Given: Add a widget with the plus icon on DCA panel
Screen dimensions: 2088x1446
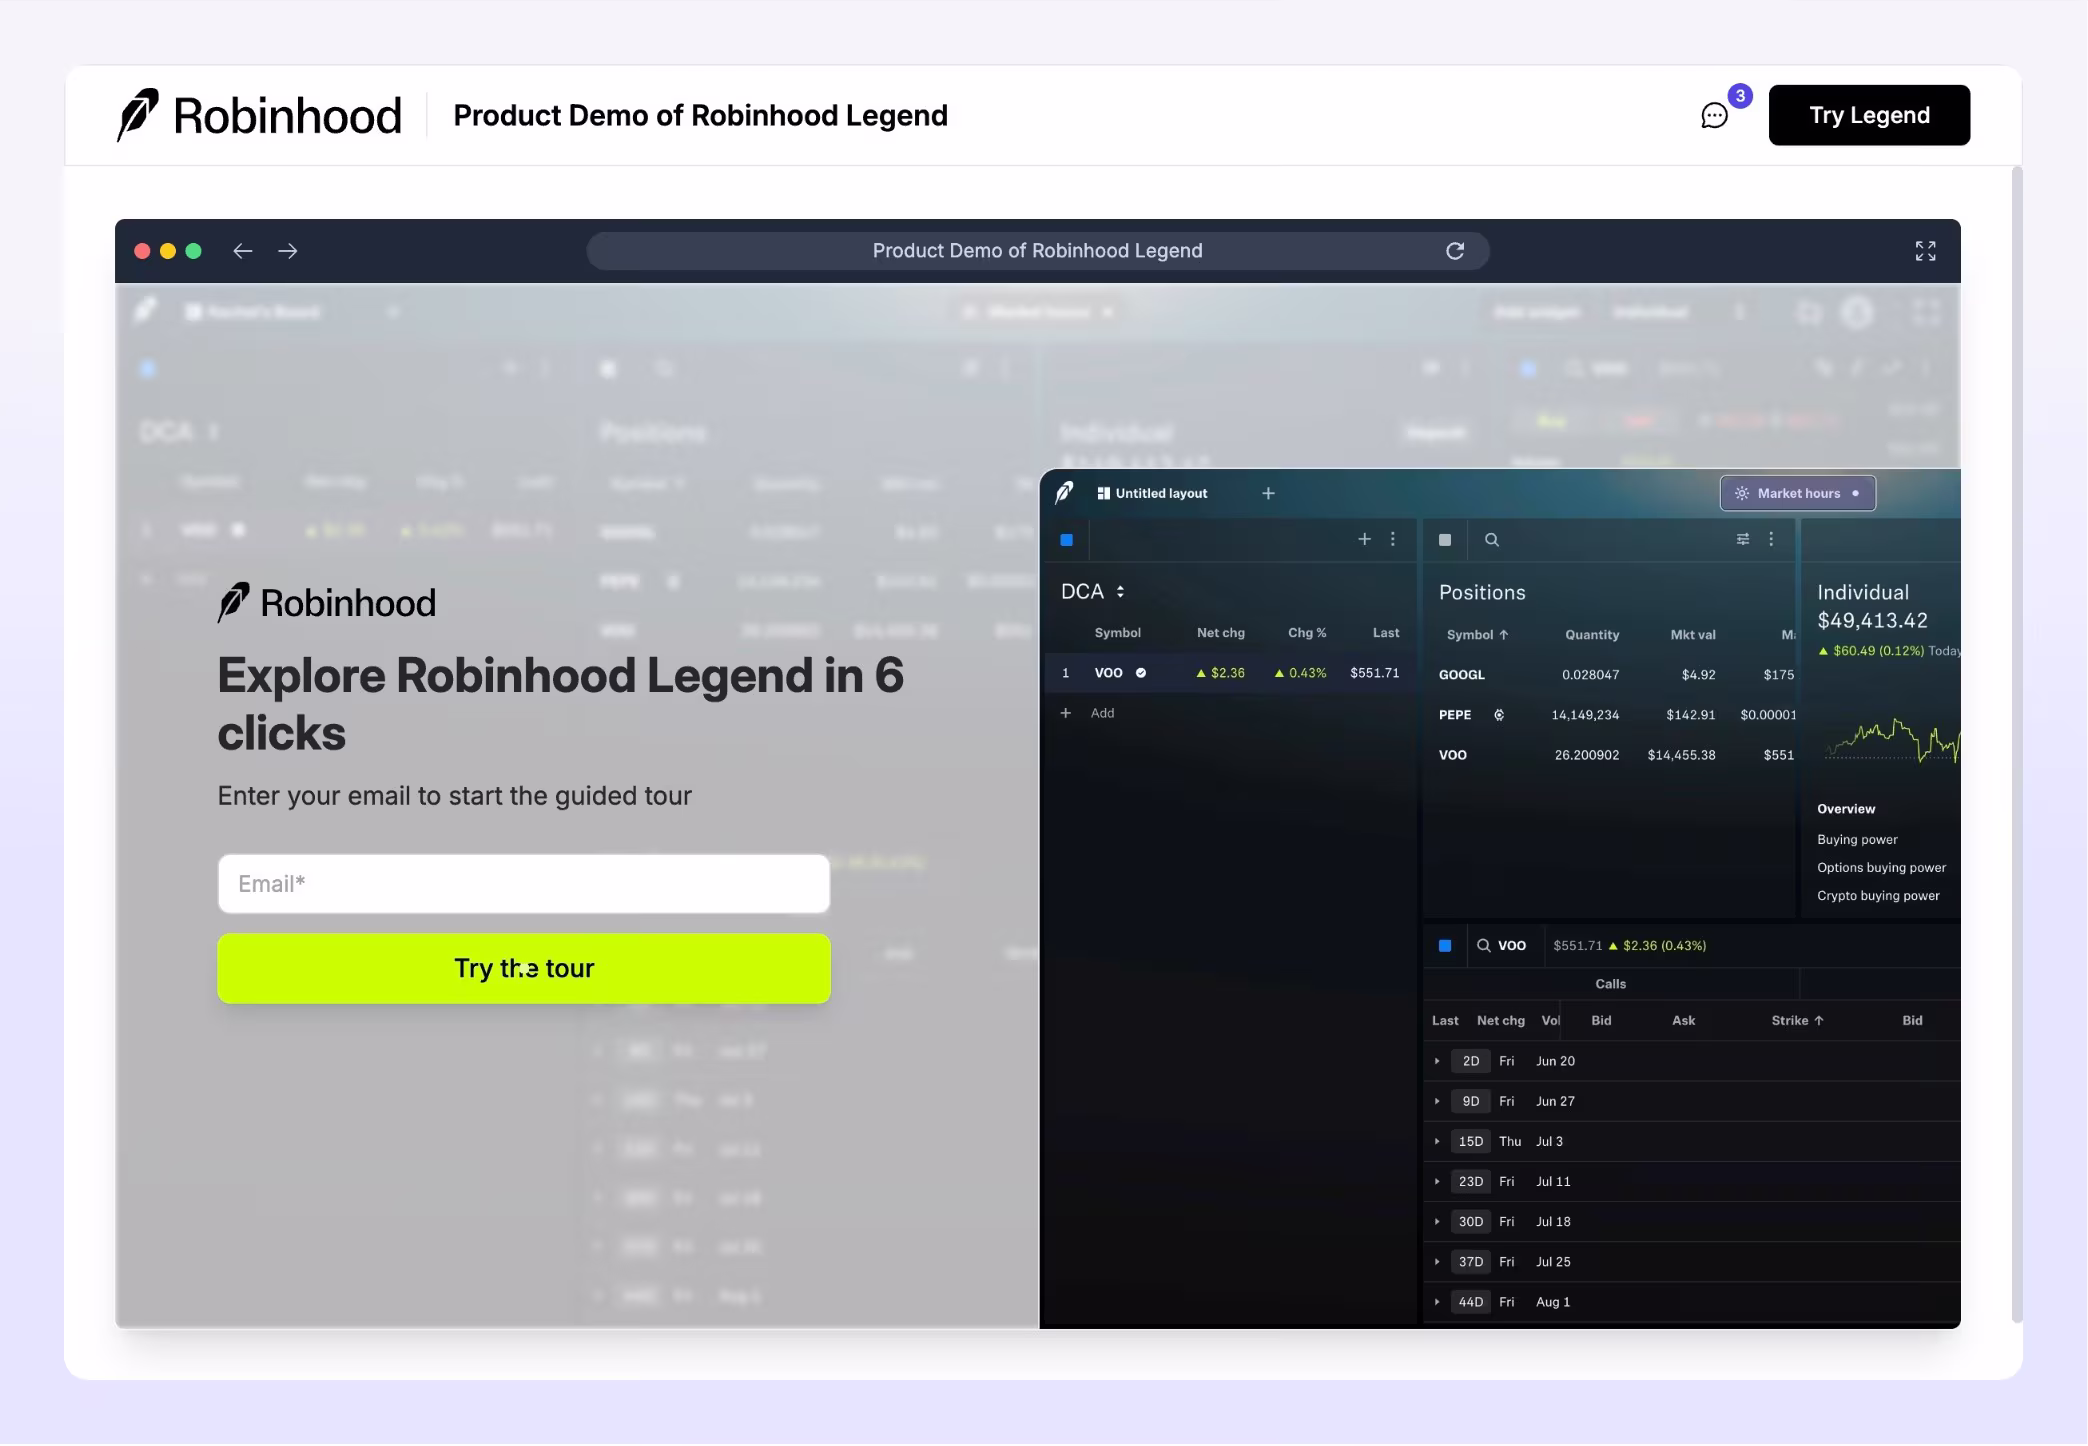Looking at the screenshot, I should click(1364, 539).
